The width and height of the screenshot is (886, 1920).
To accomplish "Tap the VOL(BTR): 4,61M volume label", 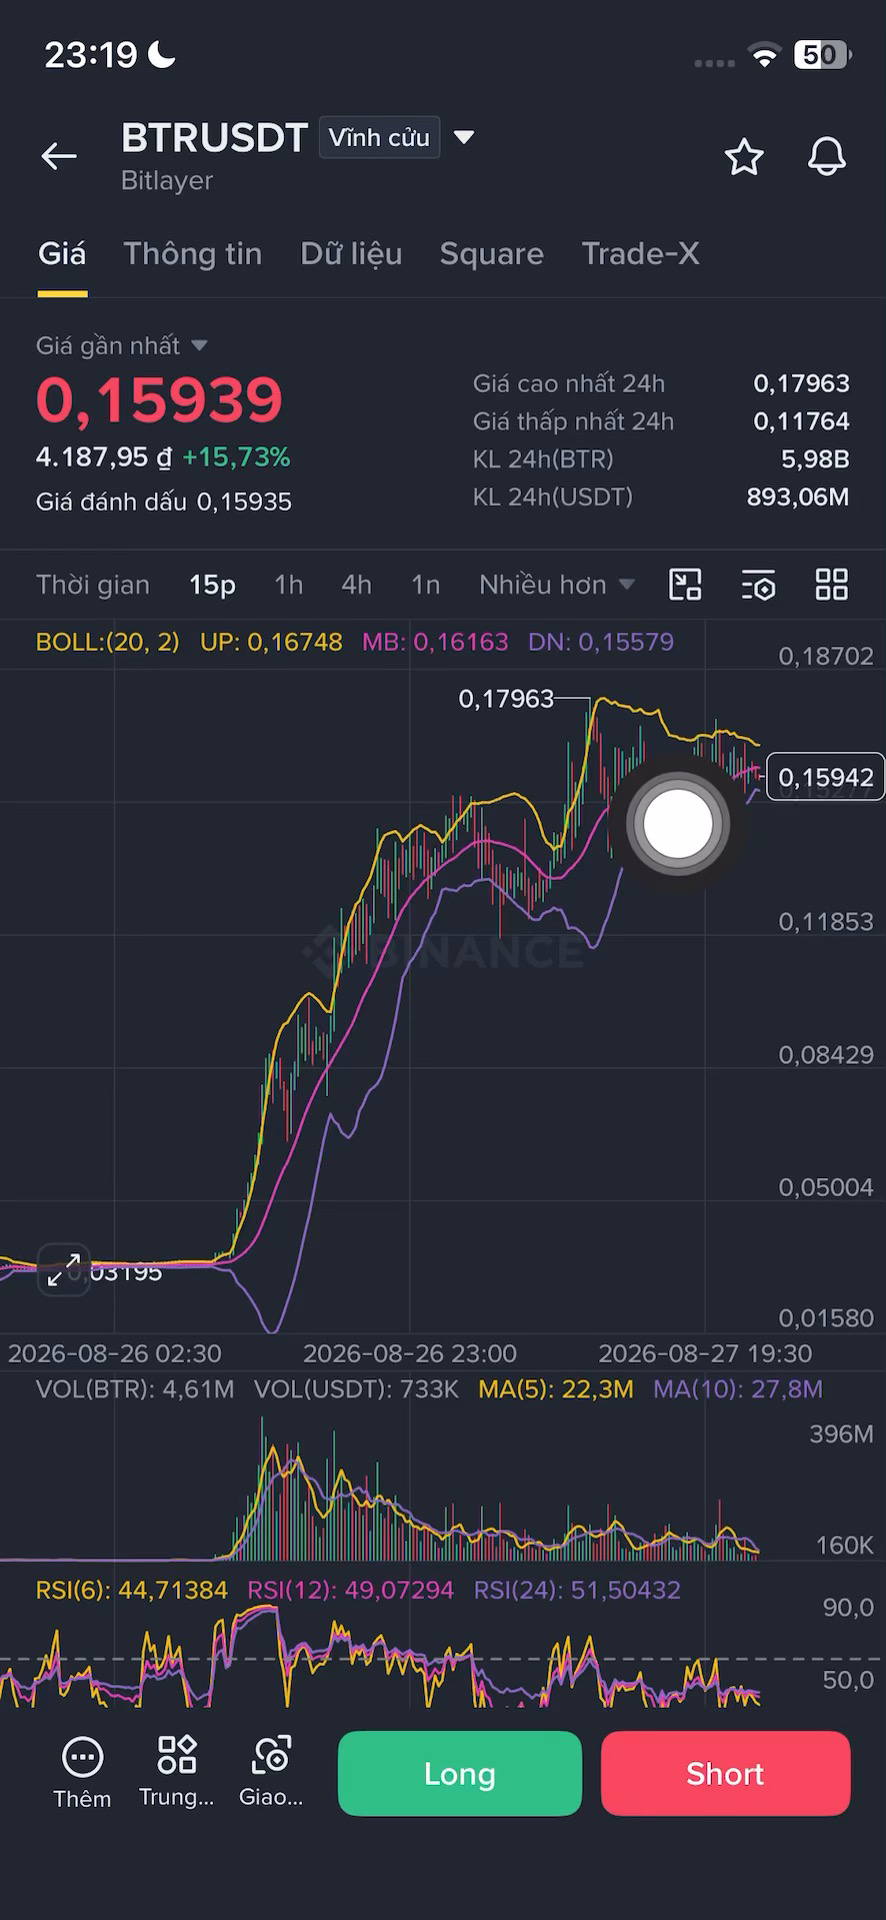I will (x=135, y=1389).
